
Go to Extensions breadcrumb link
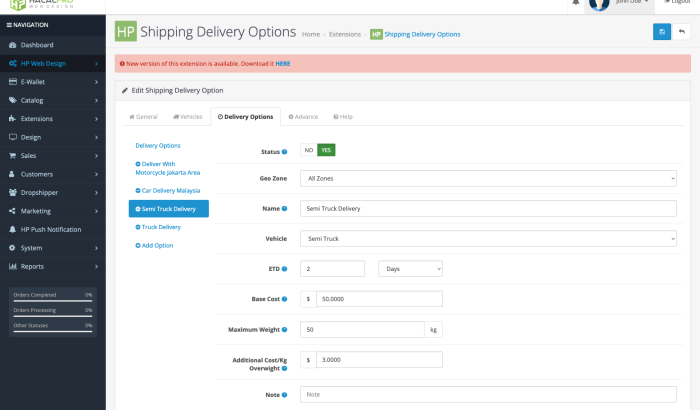[x=345, y=34]
